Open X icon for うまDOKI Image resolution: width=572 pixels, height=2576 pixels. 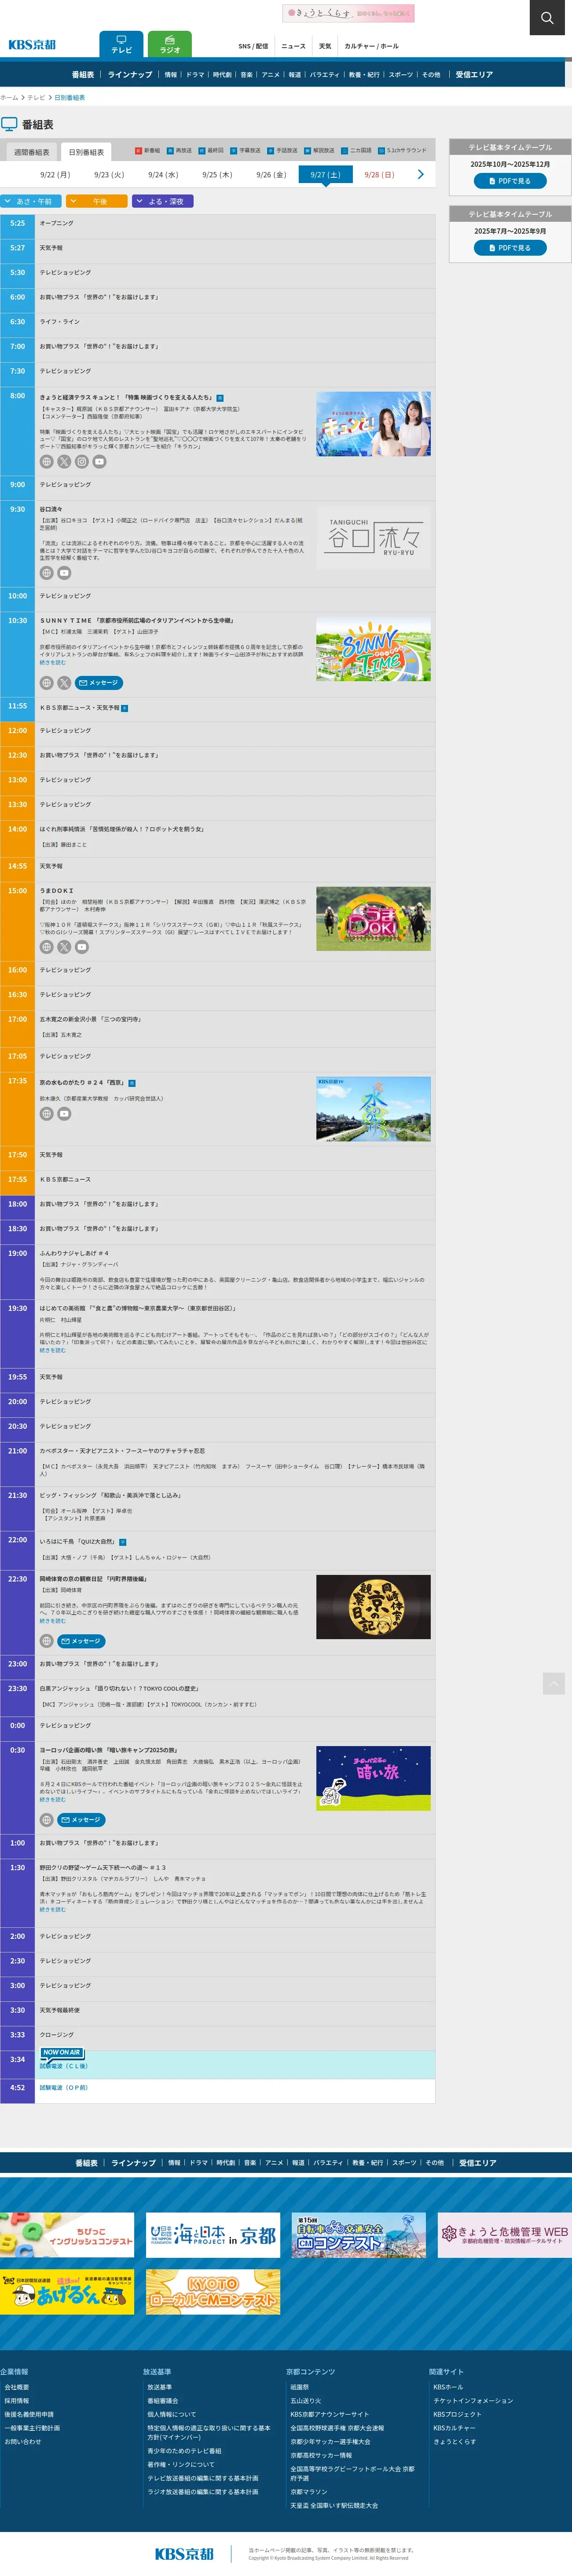tap(64, 947)
